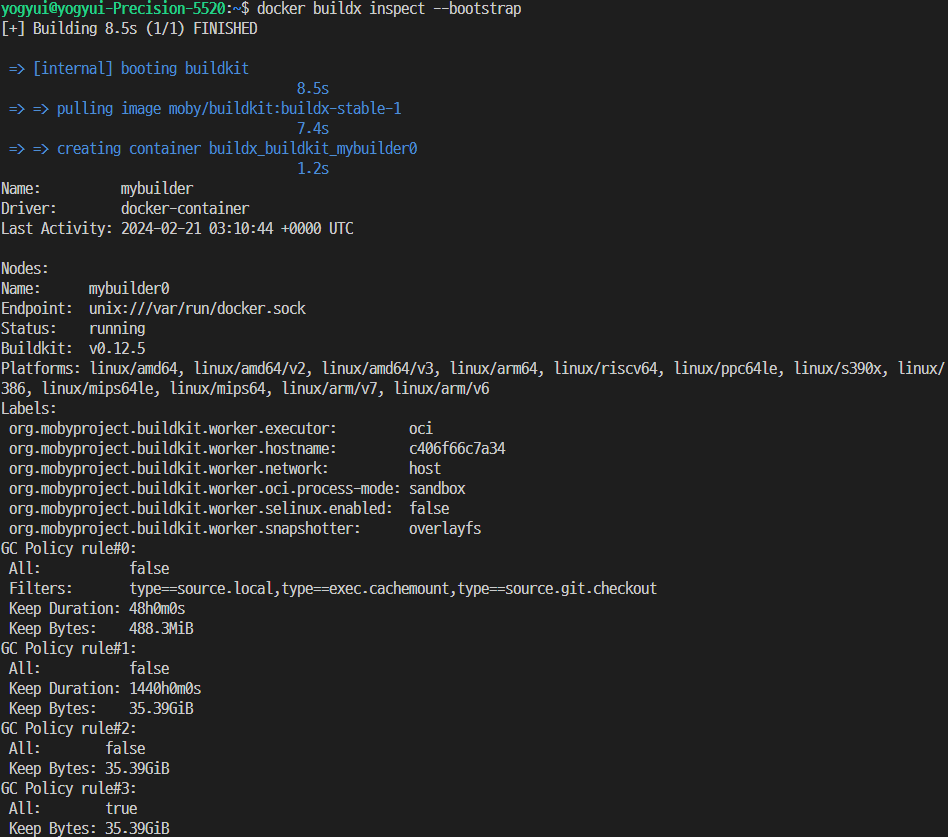This screenshot has width=948, height=837.
Task: Click the Keep Bytes value '488.3MiB'
Action: tap(161, 628)
